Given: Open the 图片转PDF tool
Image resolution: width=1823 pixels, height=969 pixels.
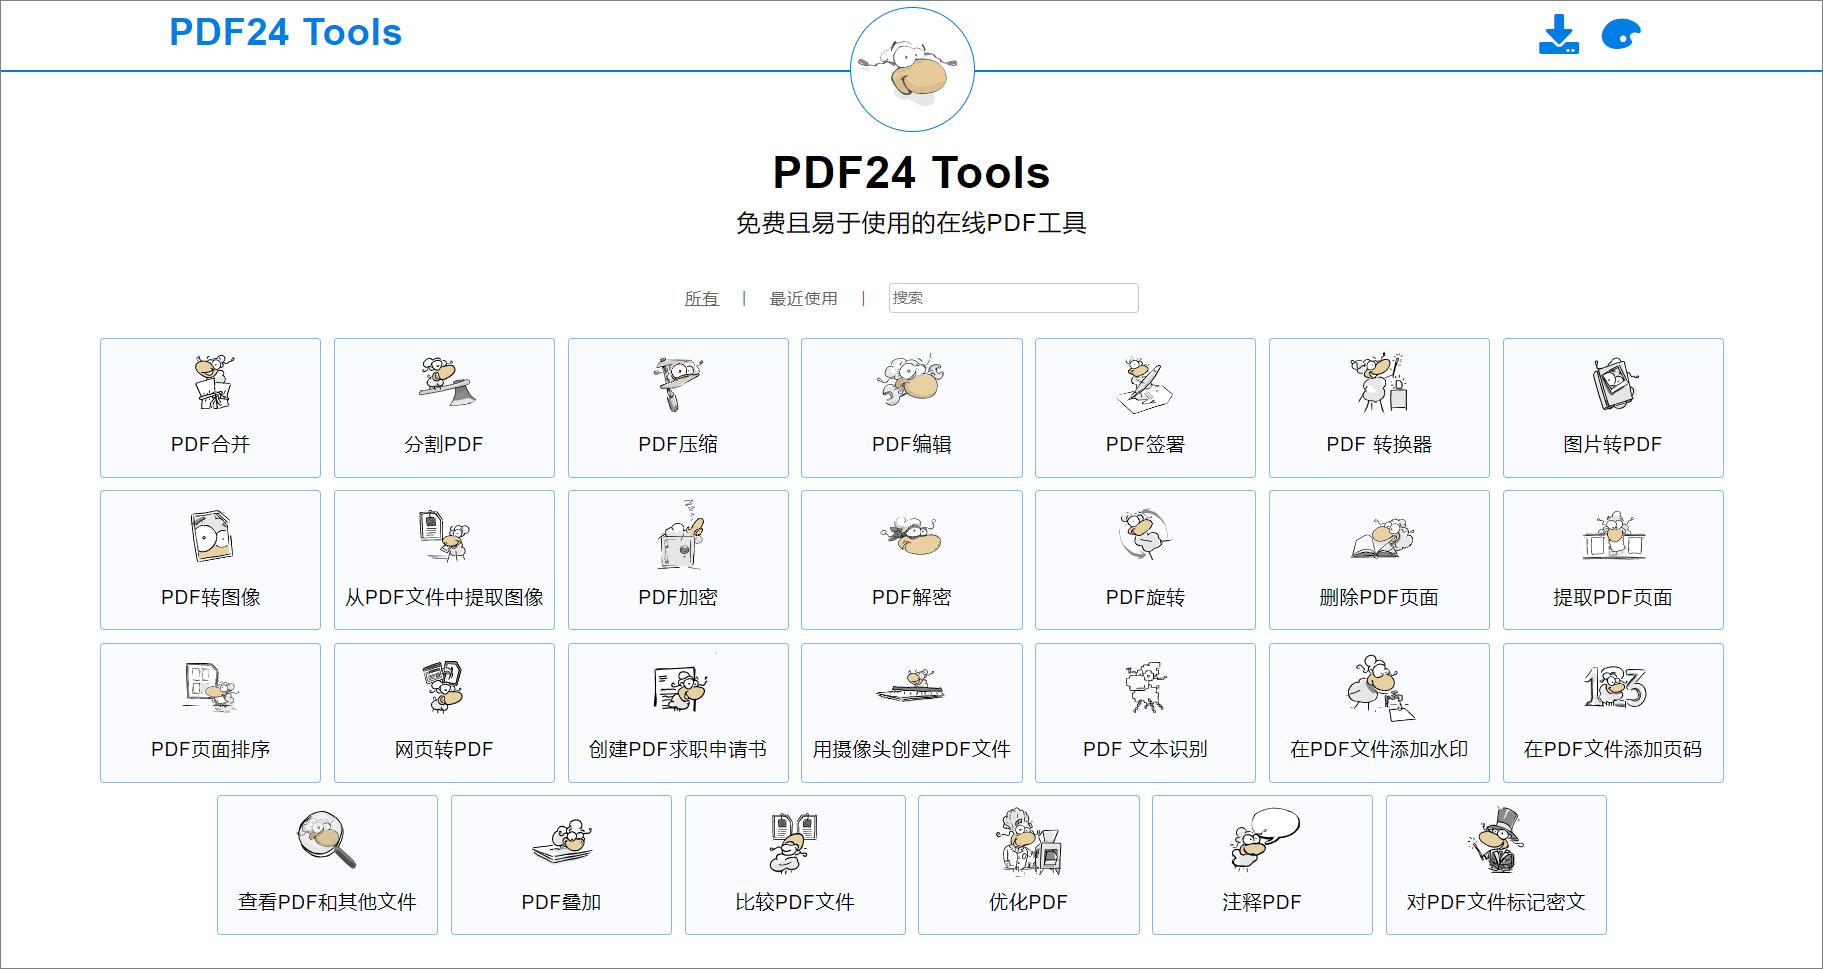Looking at the screenshot, I should pos(1613,407).
